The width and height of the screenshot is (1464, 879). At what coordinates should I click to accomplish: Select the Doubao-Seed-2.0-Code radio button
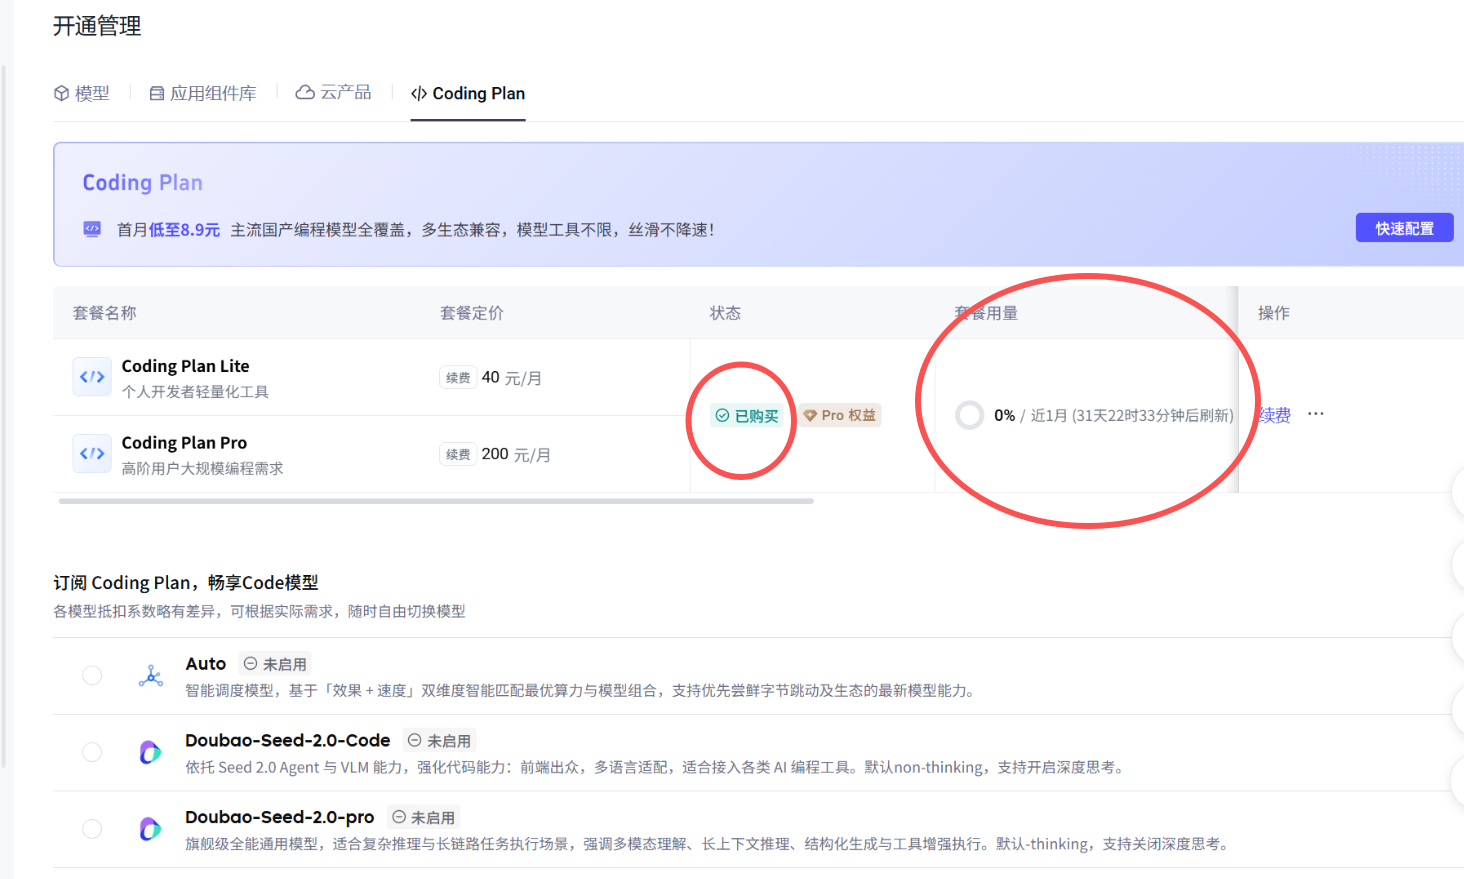(92, 752)
